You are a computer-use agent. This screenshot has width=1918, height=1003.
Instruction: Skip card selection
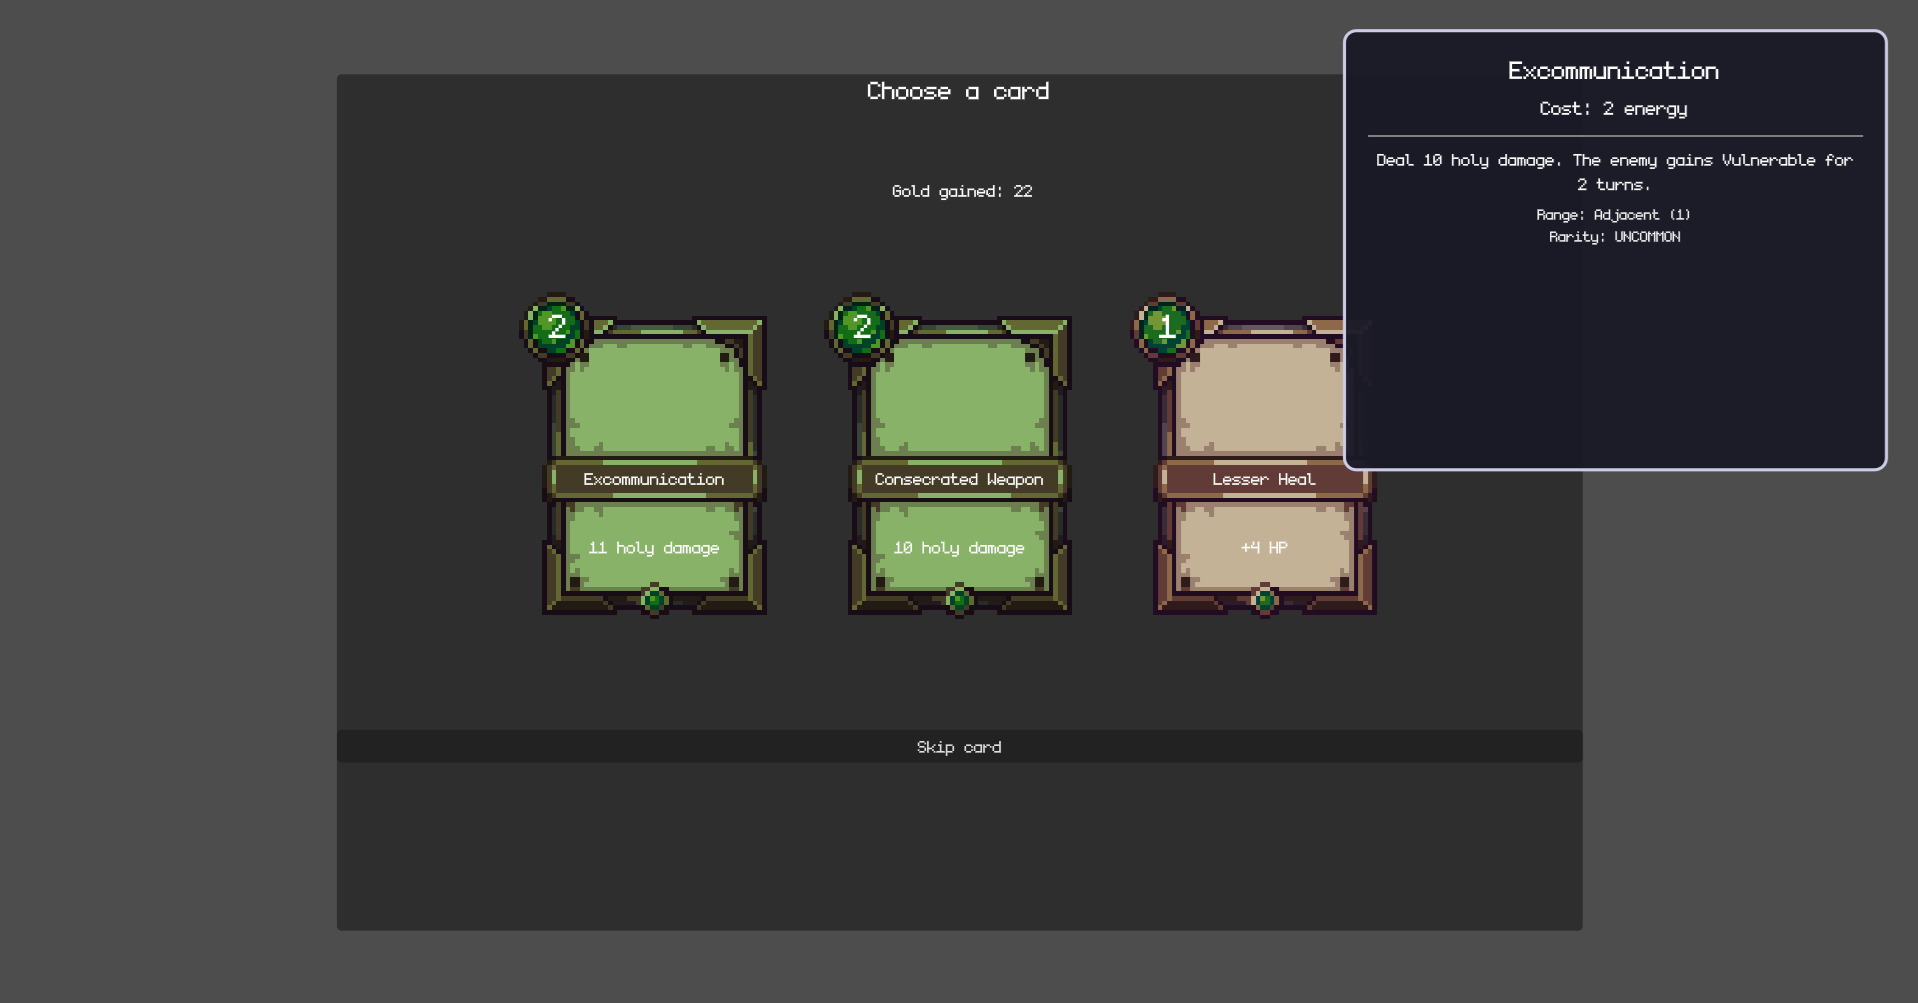pyautogui.click(x=959, y=747)
